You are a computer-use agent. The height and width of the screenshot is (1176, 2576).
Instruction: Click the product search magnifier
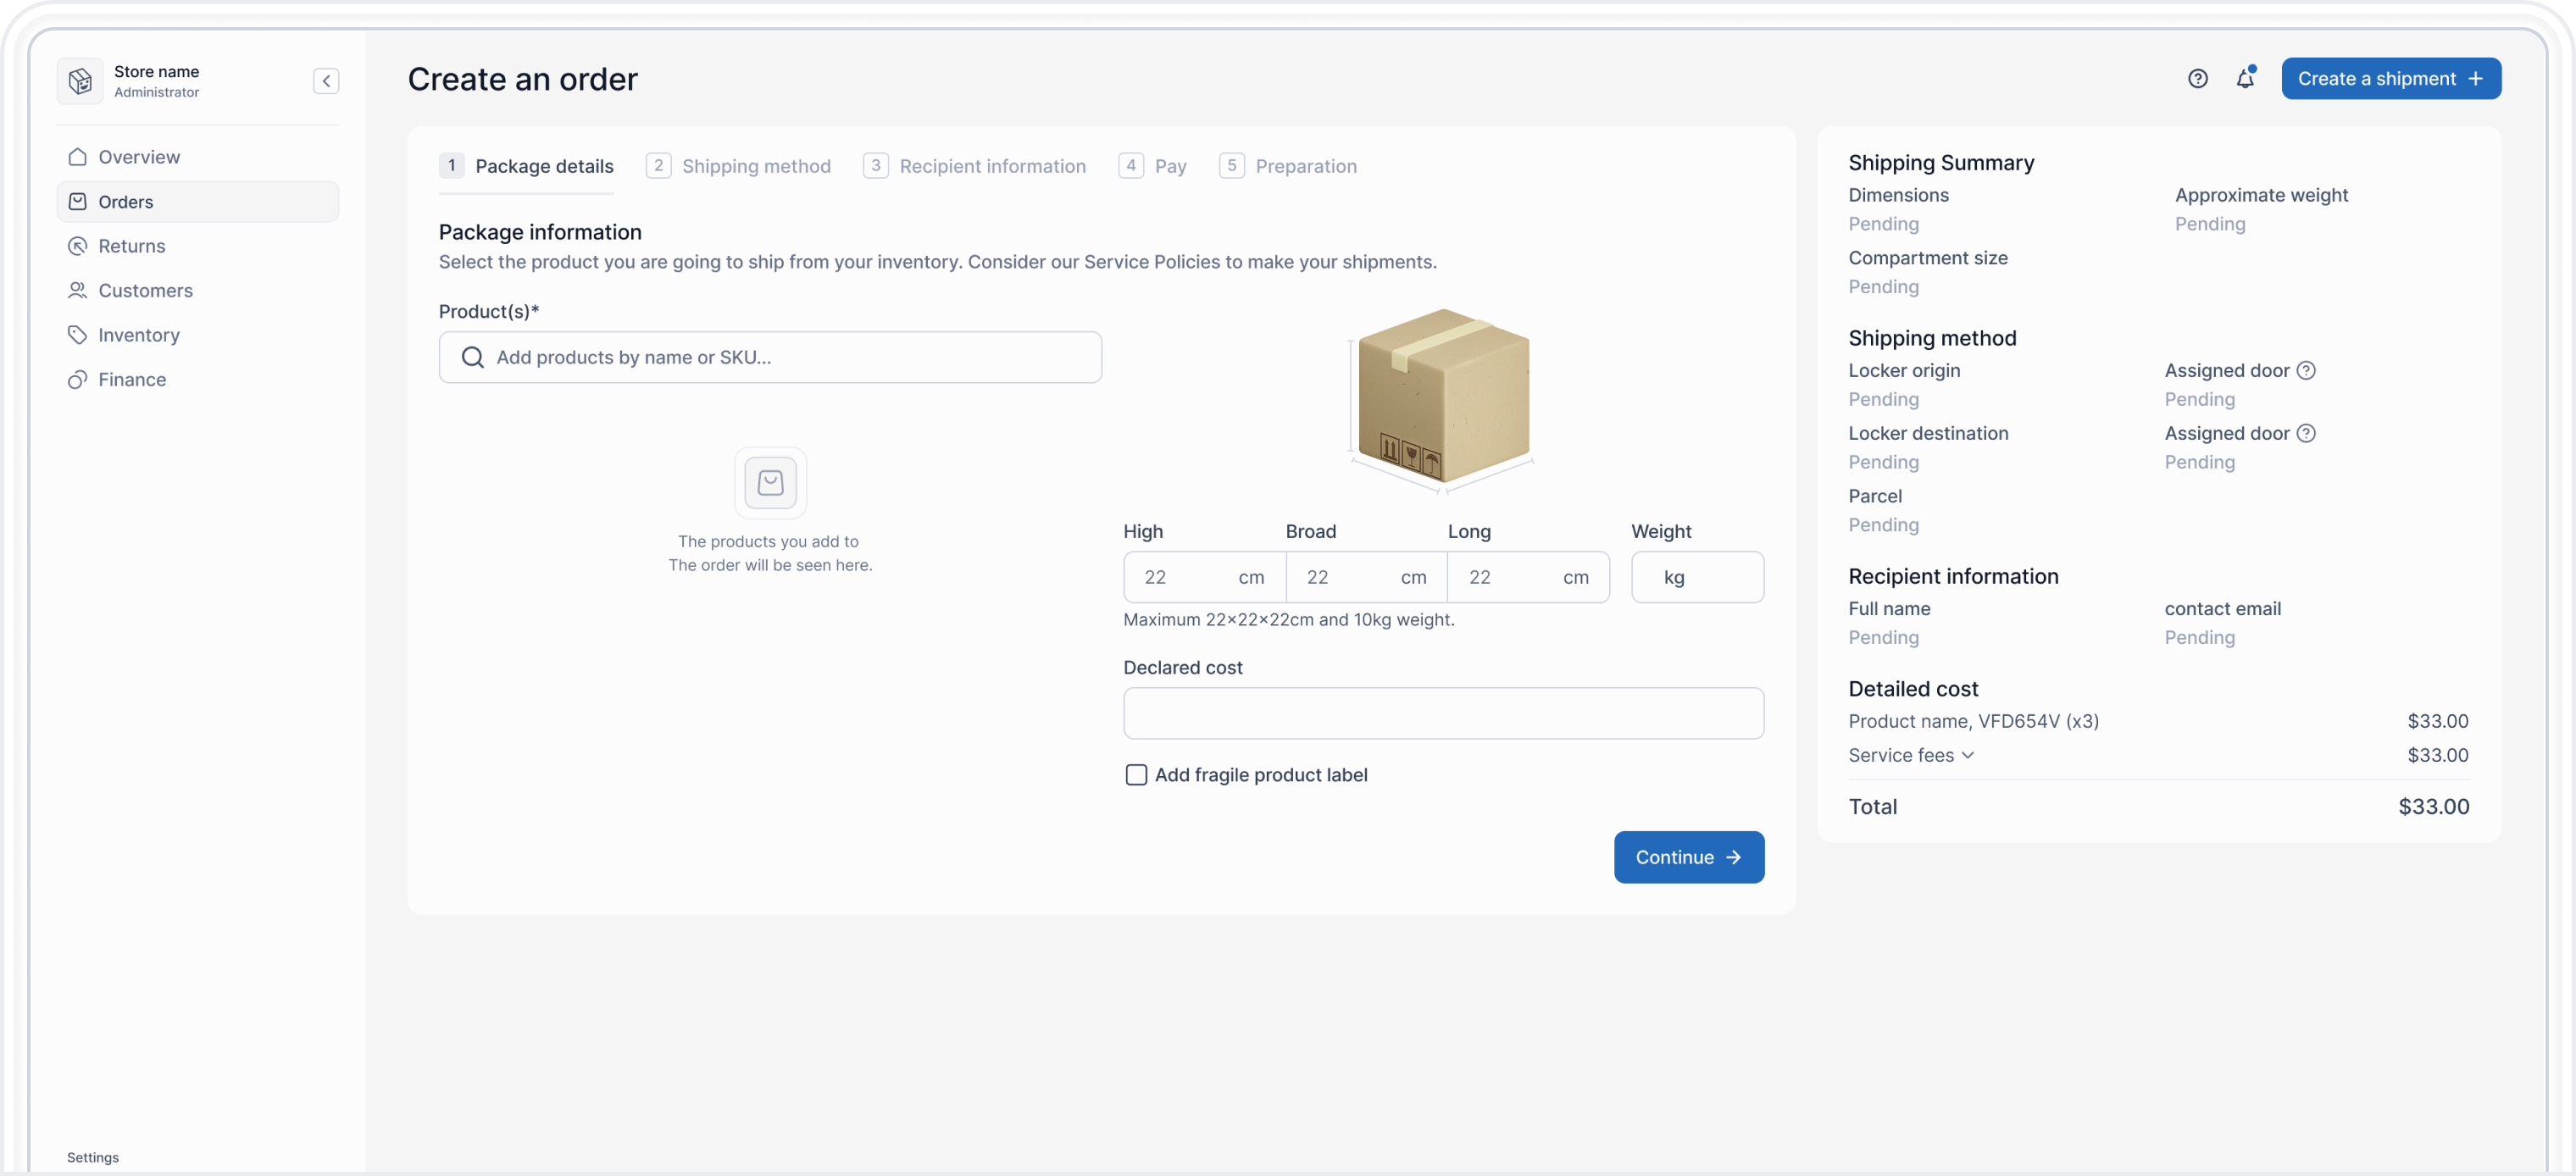473,357
